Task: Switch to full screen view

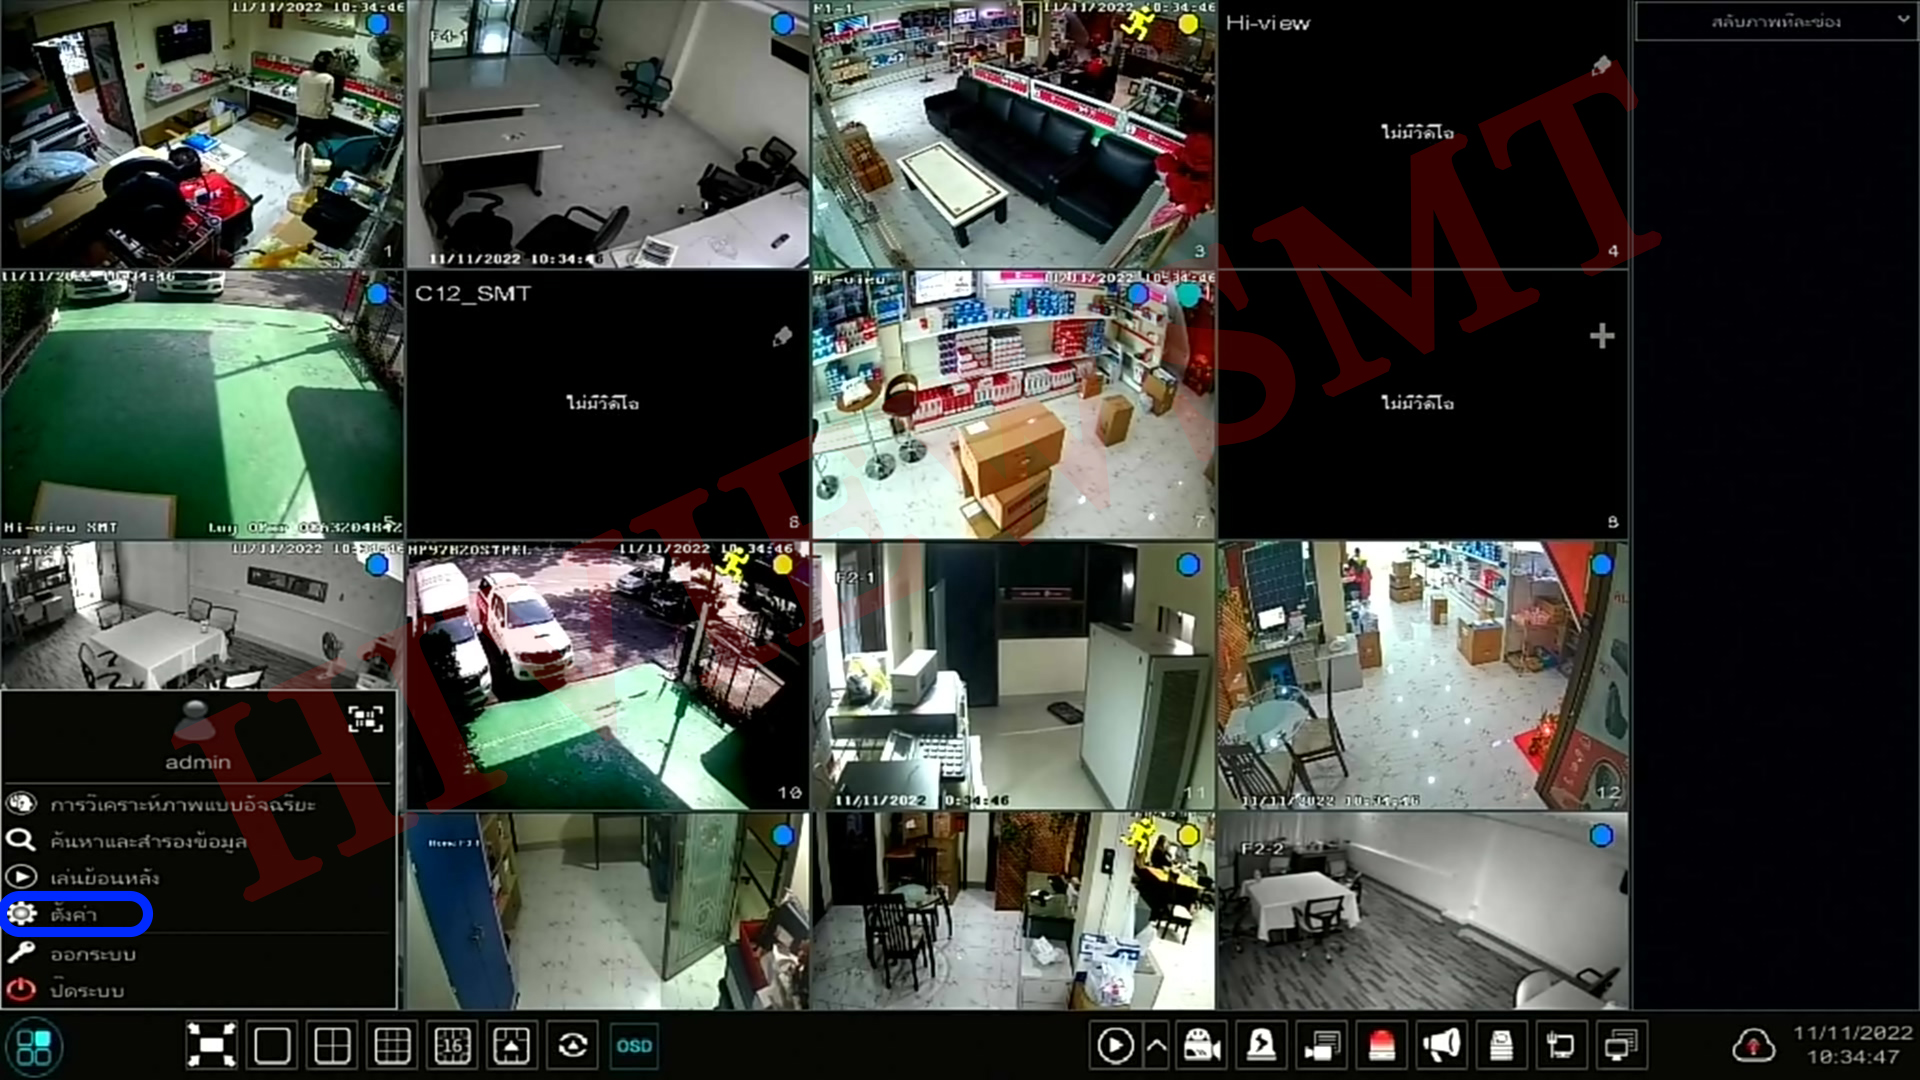Action: 211,1046
